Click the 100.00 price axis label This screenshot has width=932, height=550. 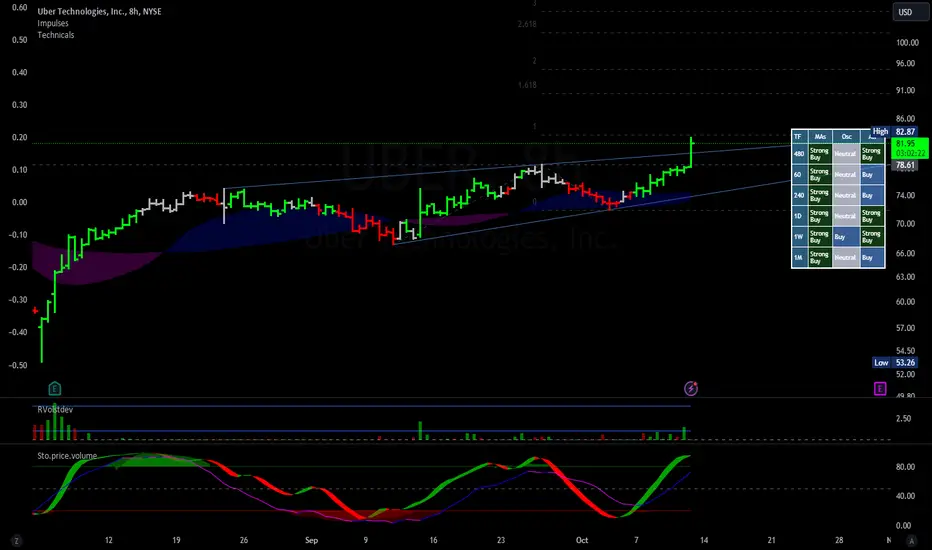(907, 42)
